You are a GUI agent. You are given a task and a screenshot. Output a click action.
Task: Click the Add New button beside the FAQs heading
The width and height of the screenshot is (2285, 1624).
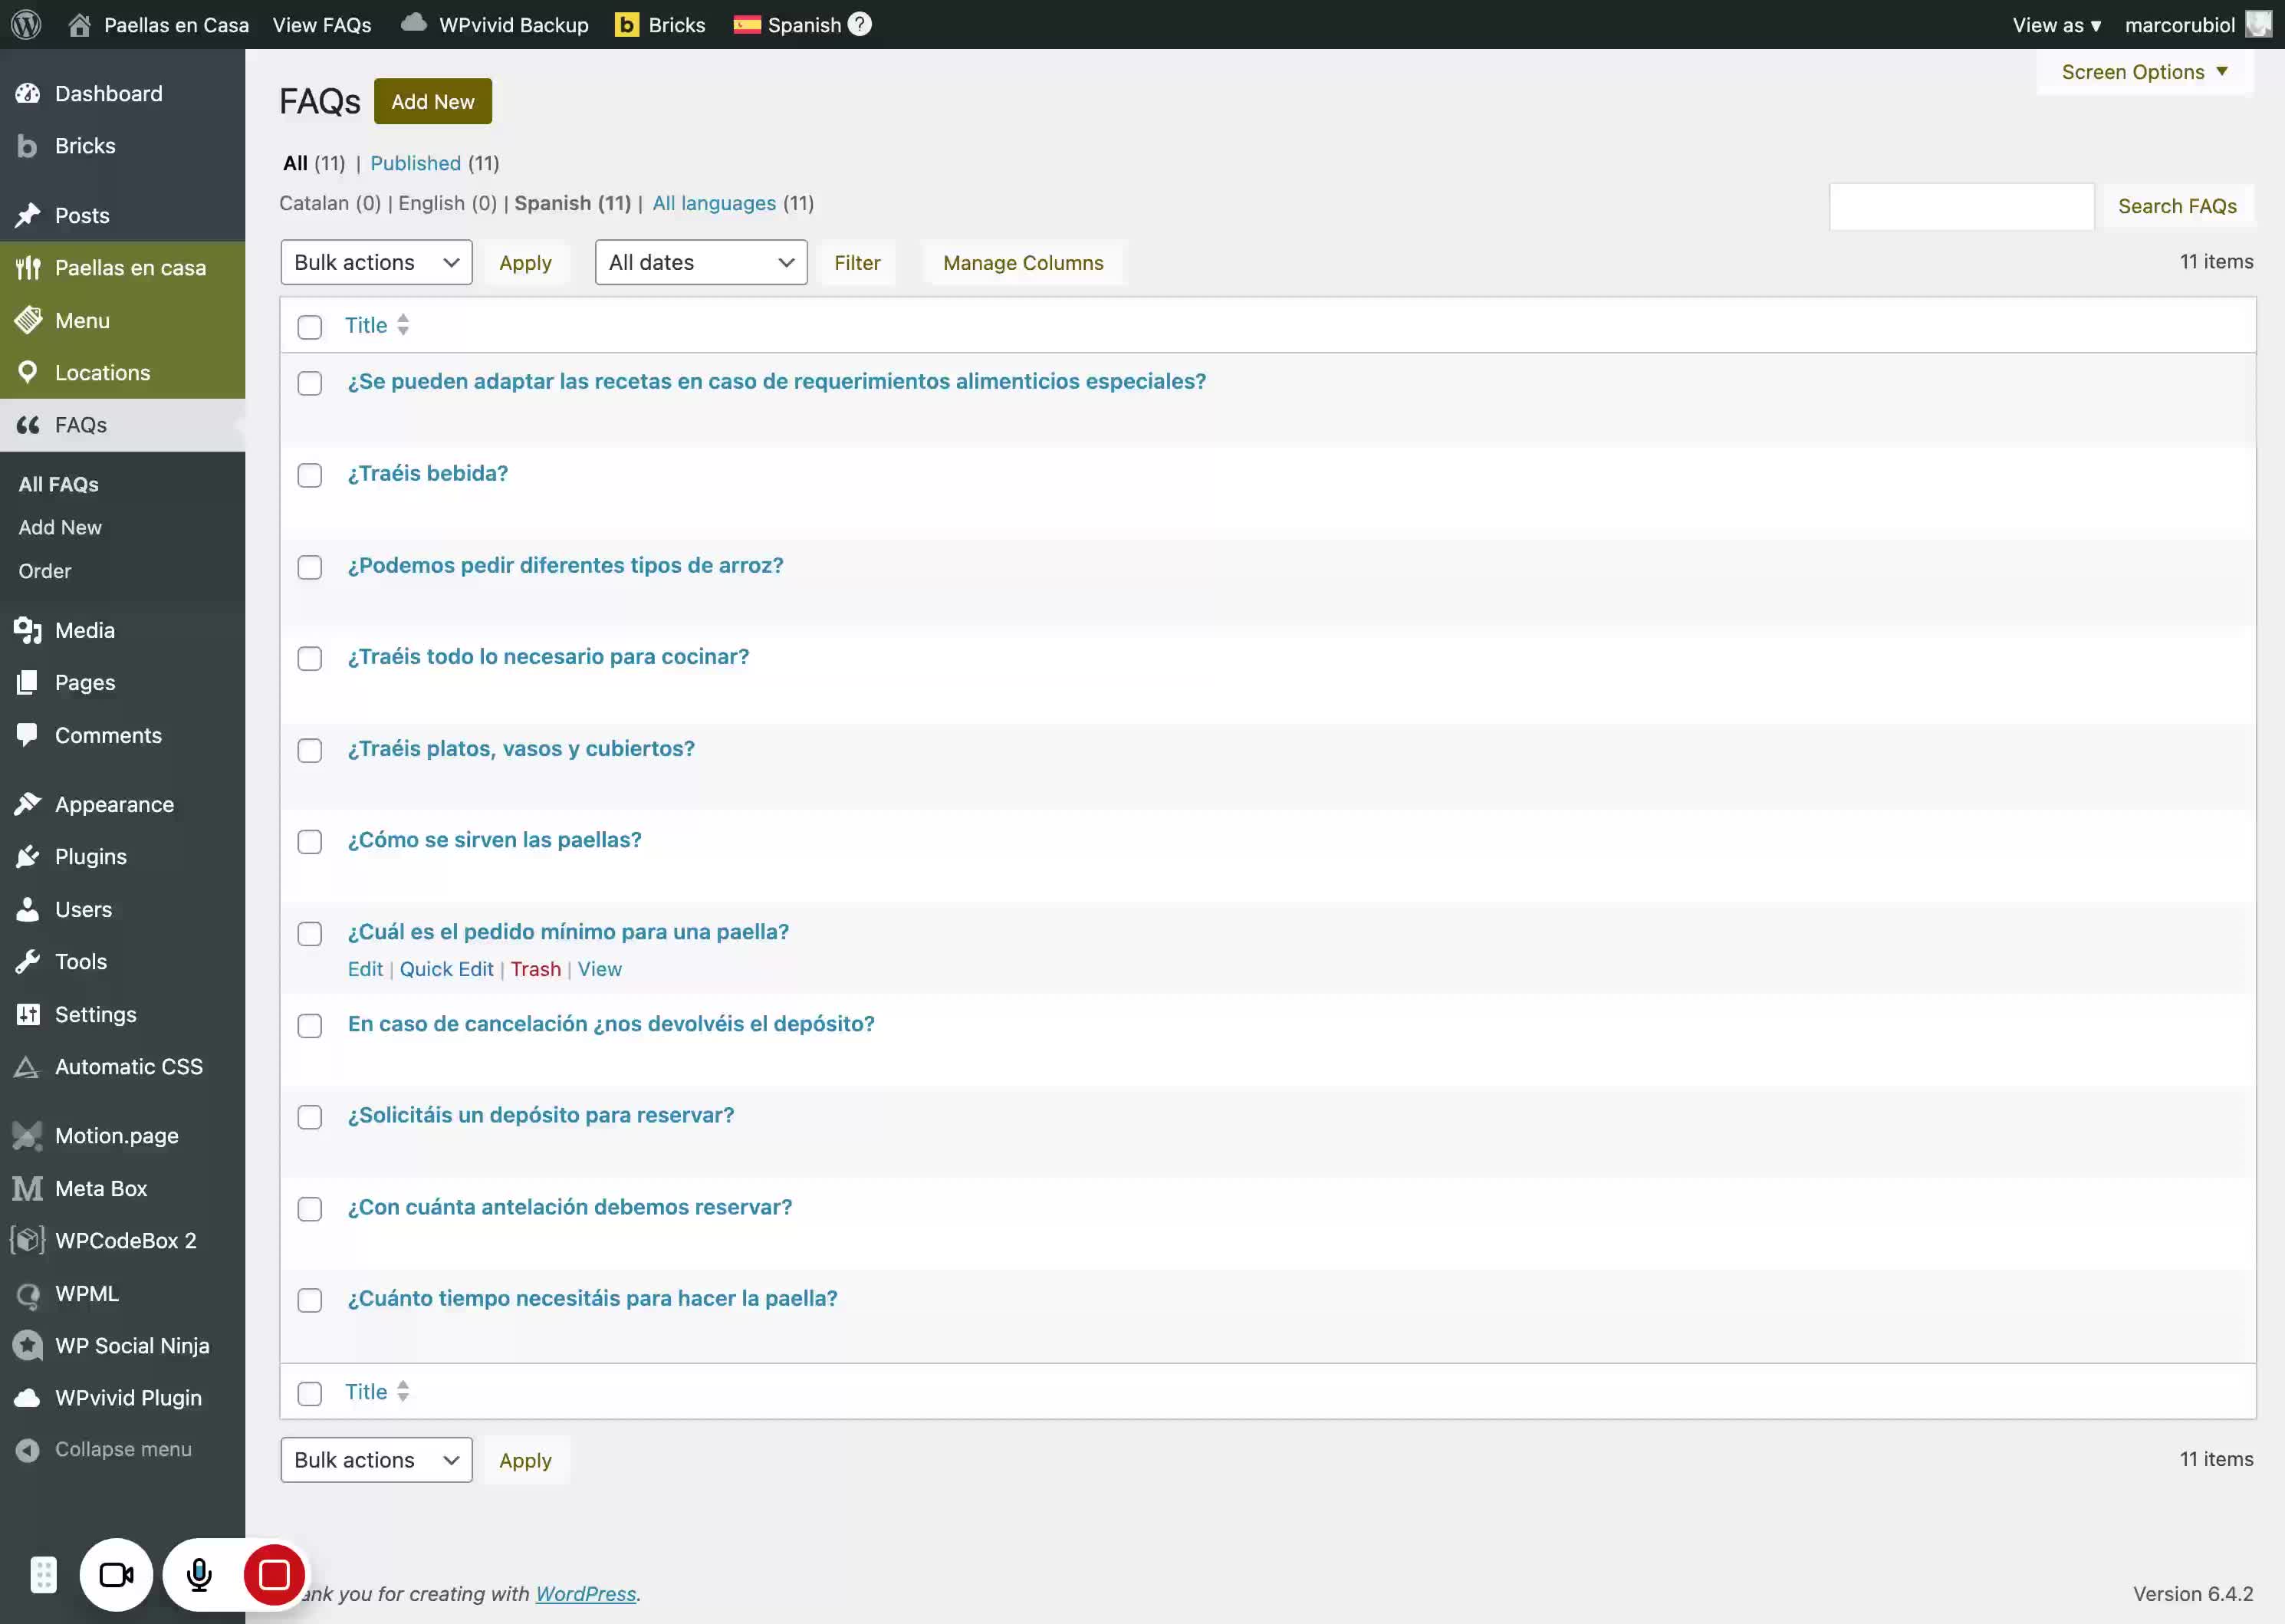432,101
